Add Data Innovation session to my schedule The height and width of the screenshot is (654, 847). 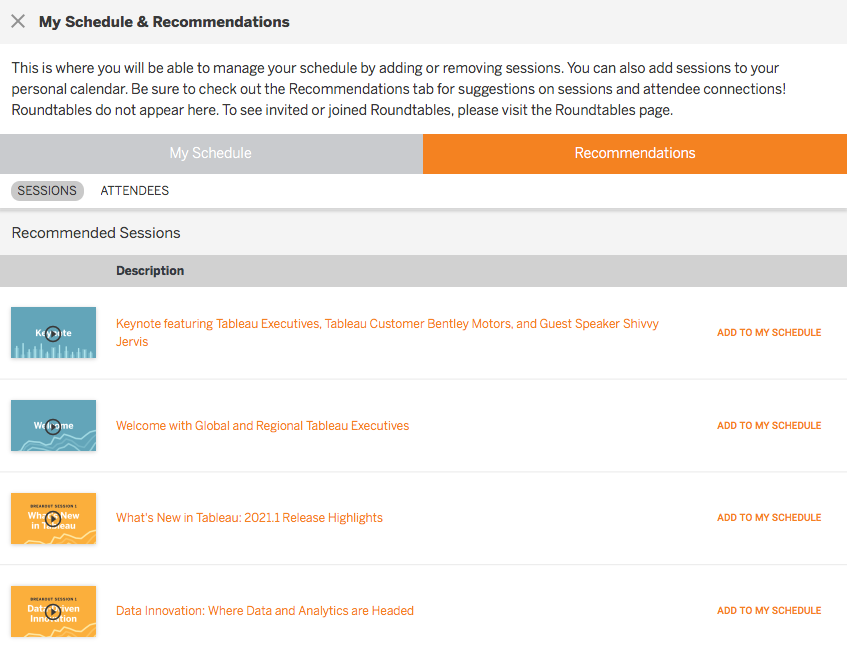point(769,611)
